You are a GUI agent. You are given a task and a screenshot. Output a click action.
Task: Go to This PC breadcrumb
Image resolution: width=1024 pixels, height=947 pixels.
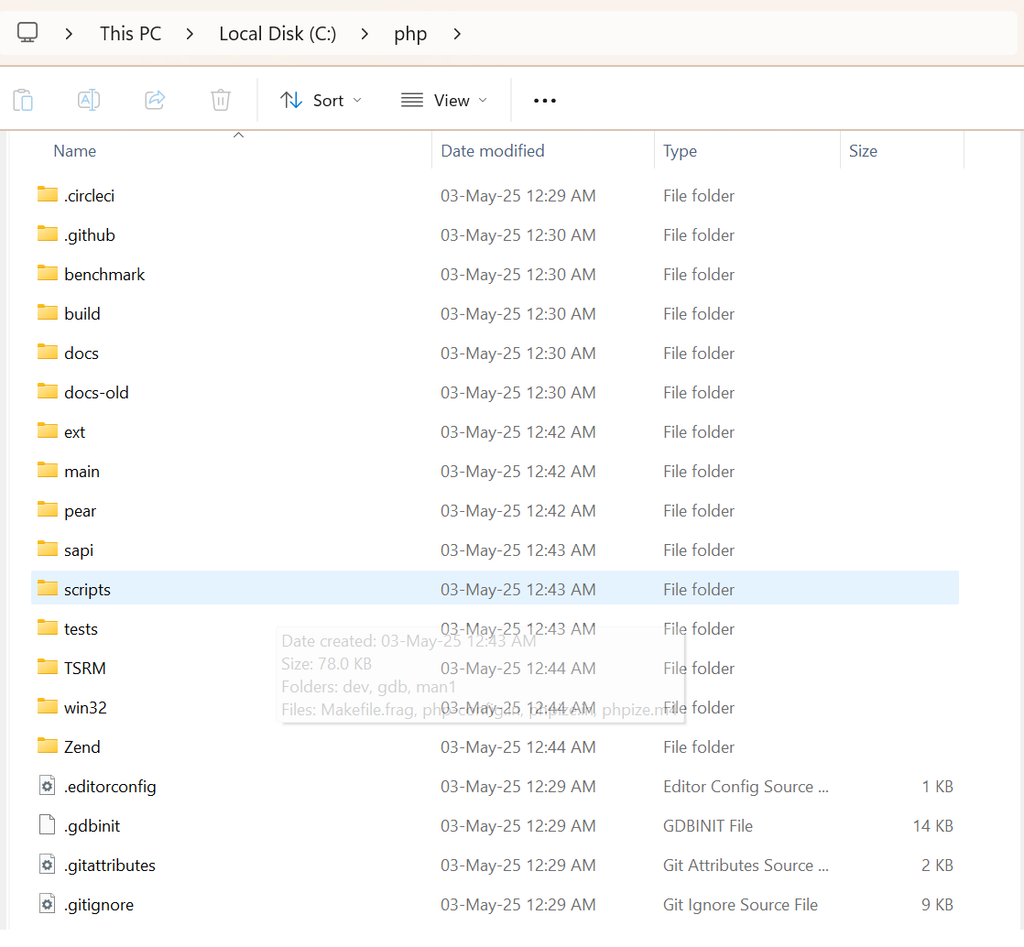[x=131, y=33]
